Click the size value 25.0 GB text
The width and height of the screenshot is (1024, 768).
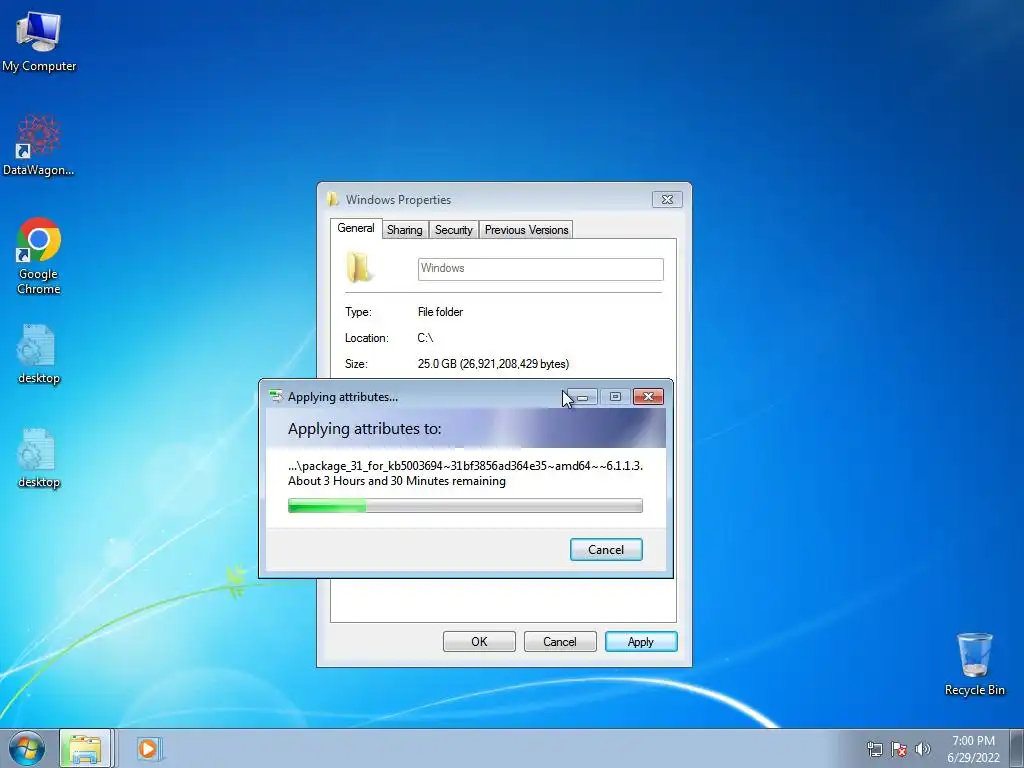(493, 364)
